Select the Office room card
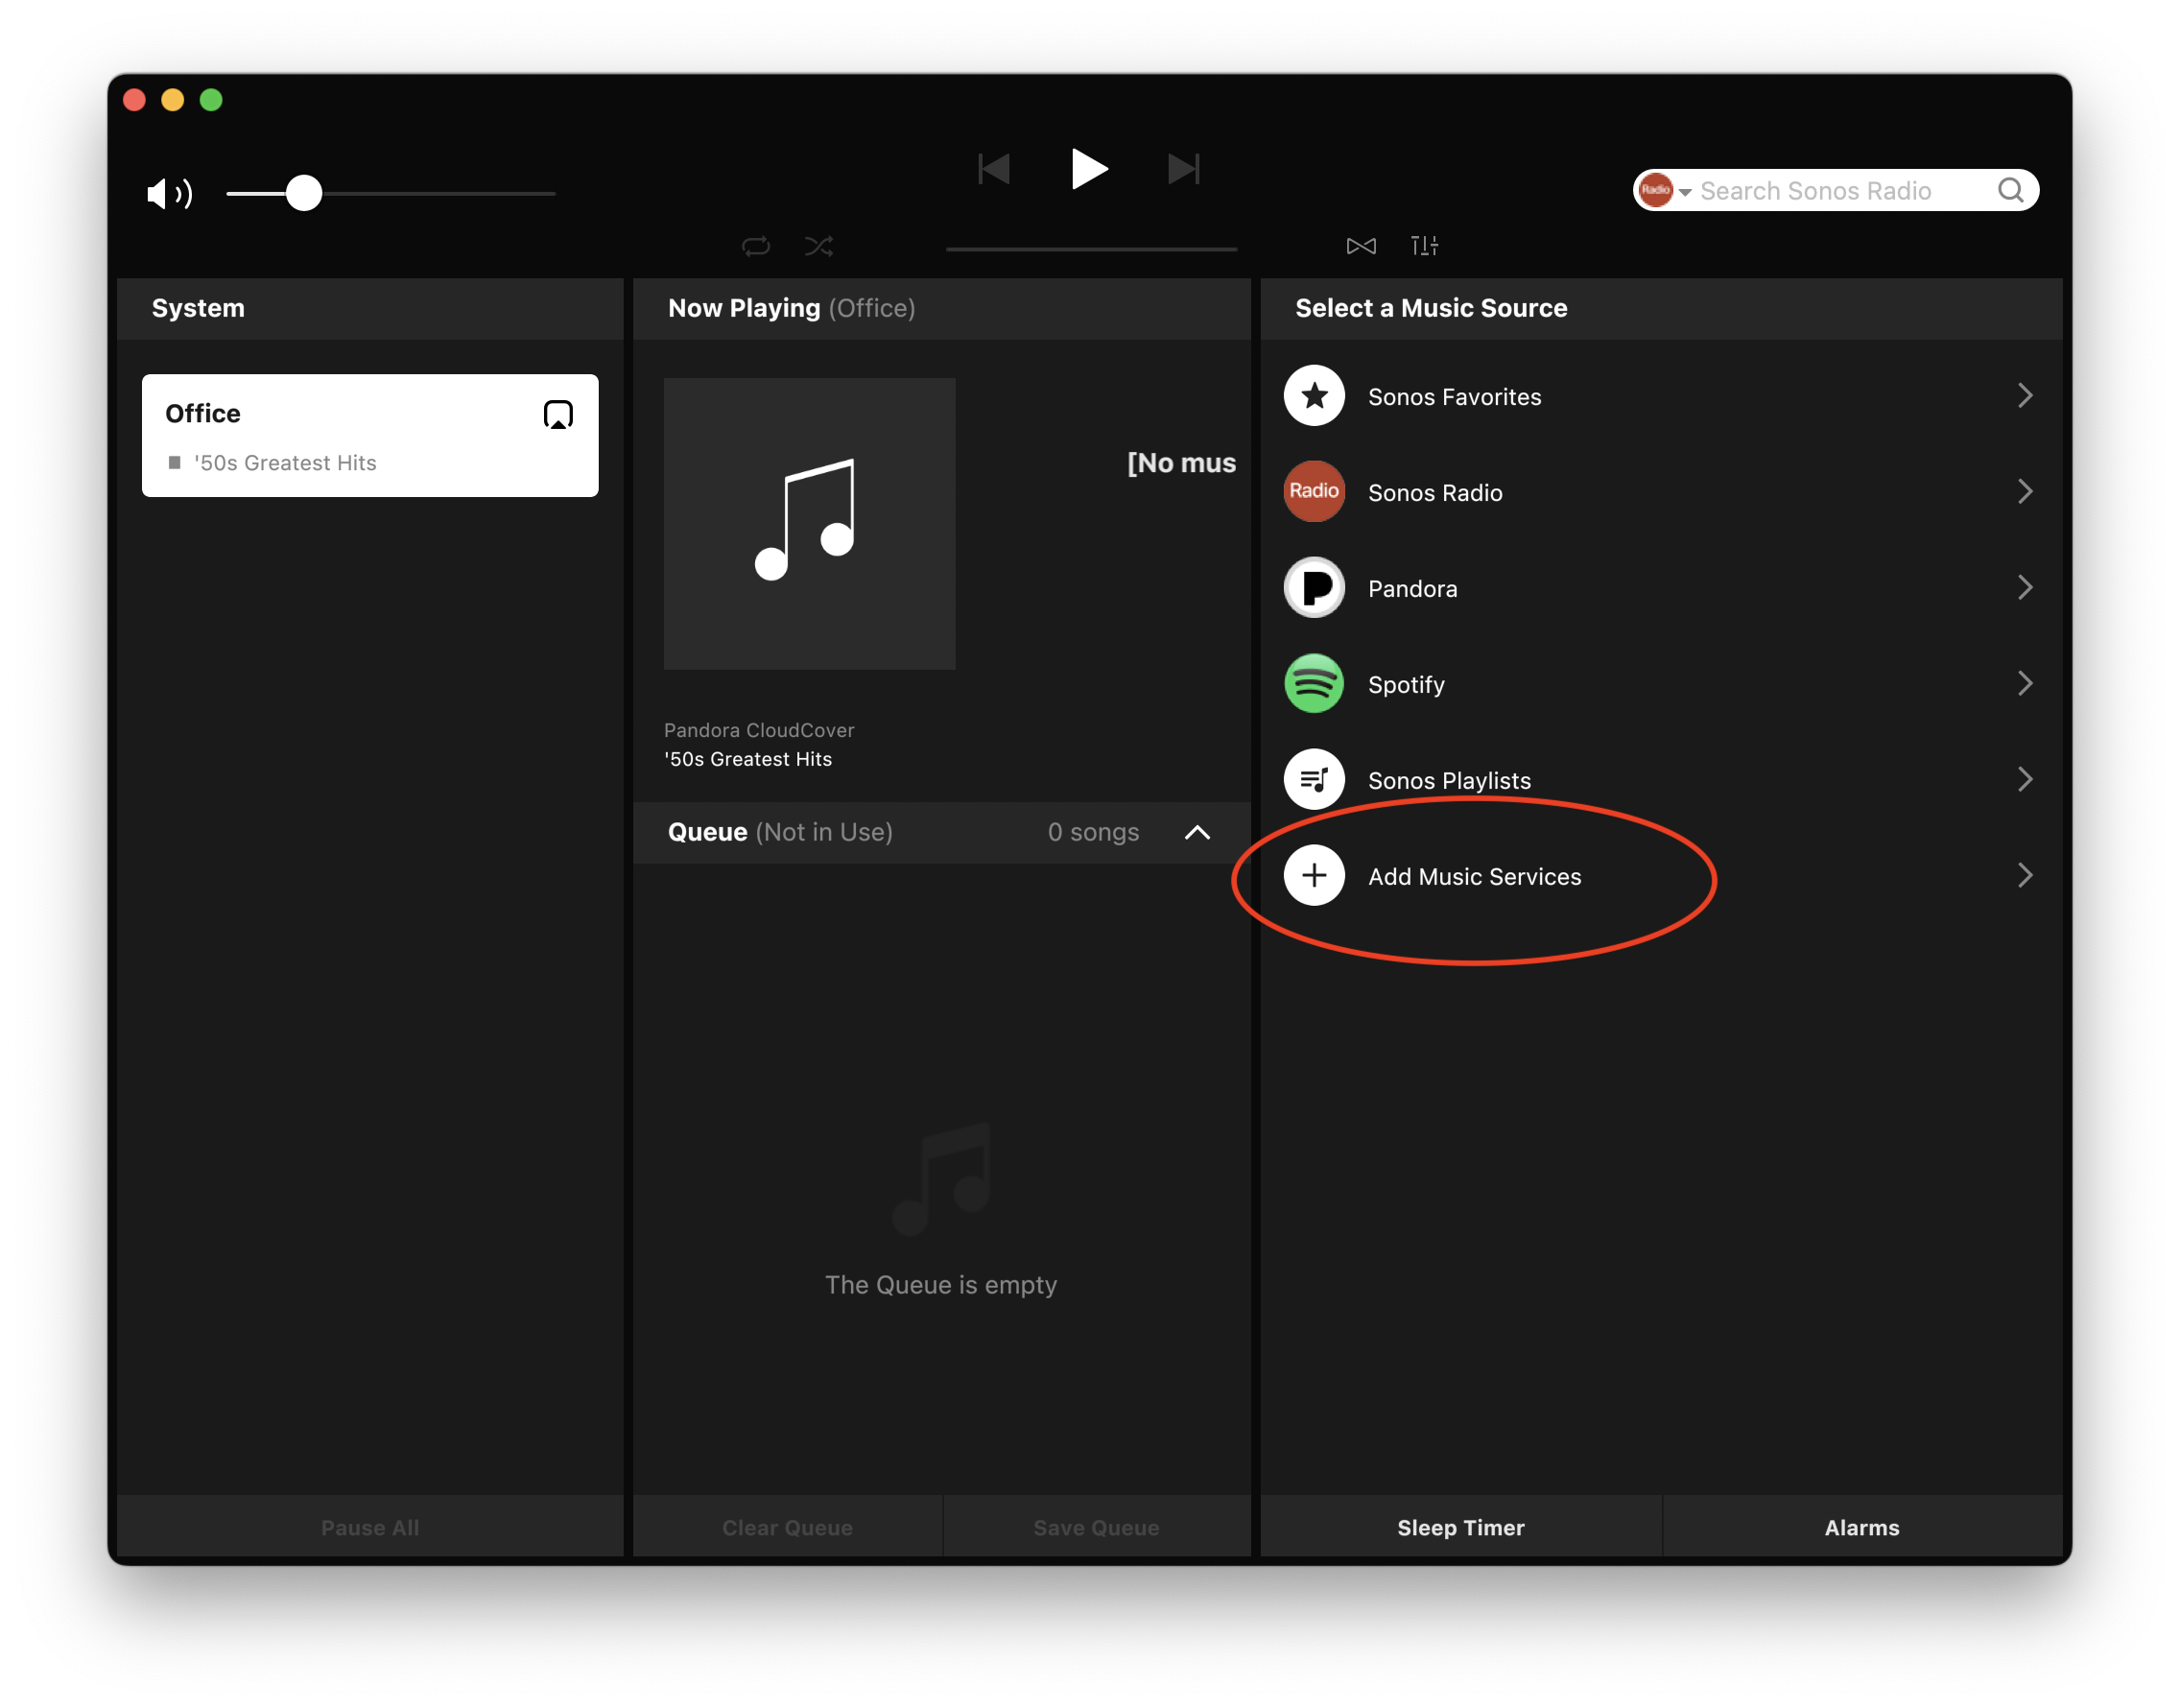This screenshot has width=2180, height=1708. pos(370,436)
